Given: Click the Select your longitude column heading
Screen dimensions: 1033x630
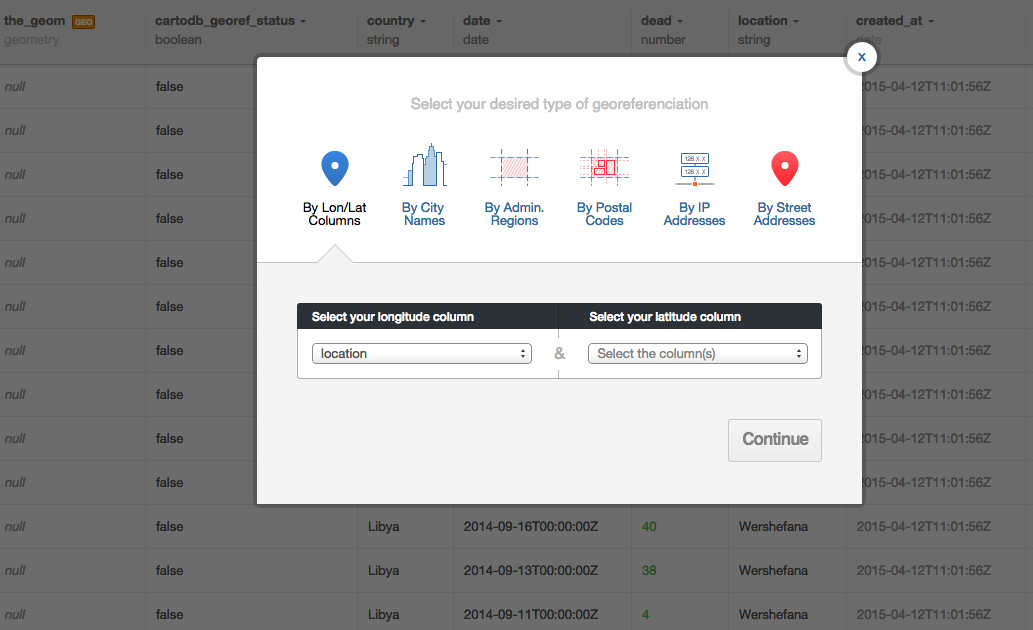Looking at the screenshot, I should tap(393, 317).
